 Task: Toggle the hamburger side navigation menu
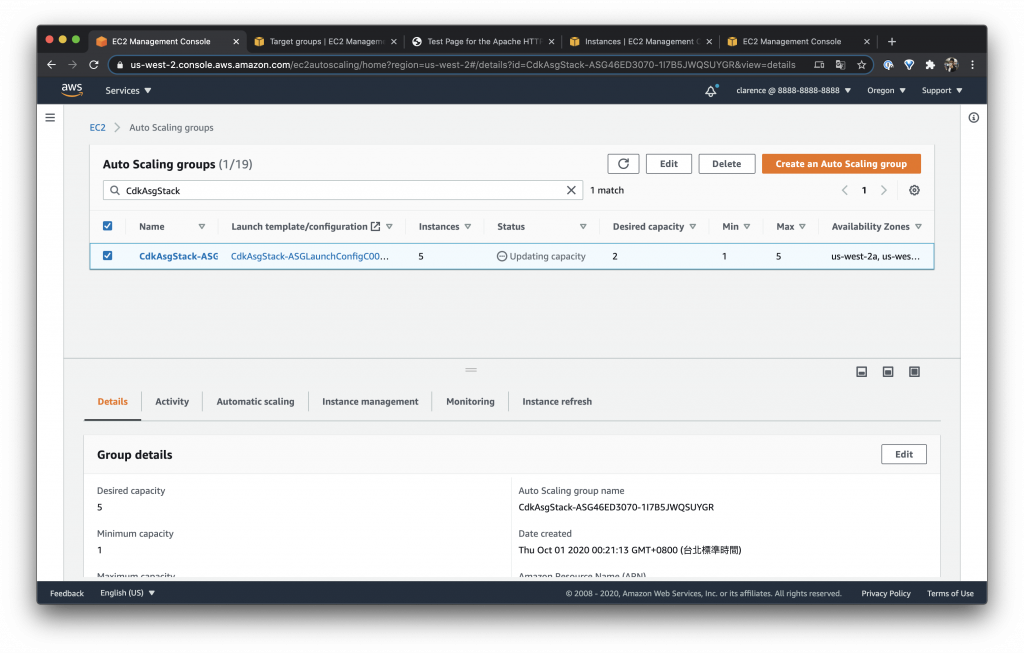pos(50,118)
